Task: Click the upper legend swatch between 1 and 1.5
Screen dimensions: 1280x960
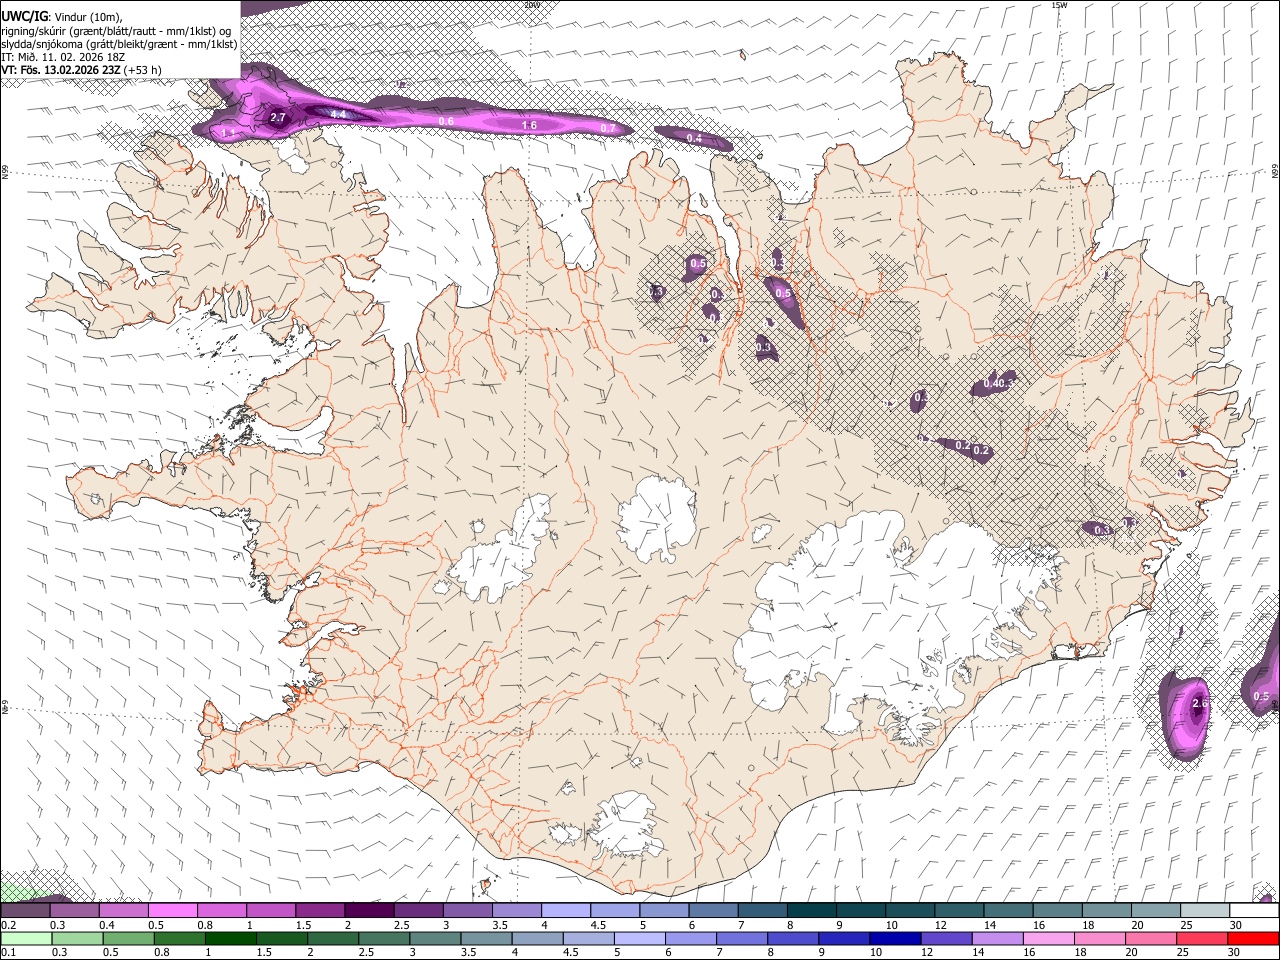Action: coord(271,910)
